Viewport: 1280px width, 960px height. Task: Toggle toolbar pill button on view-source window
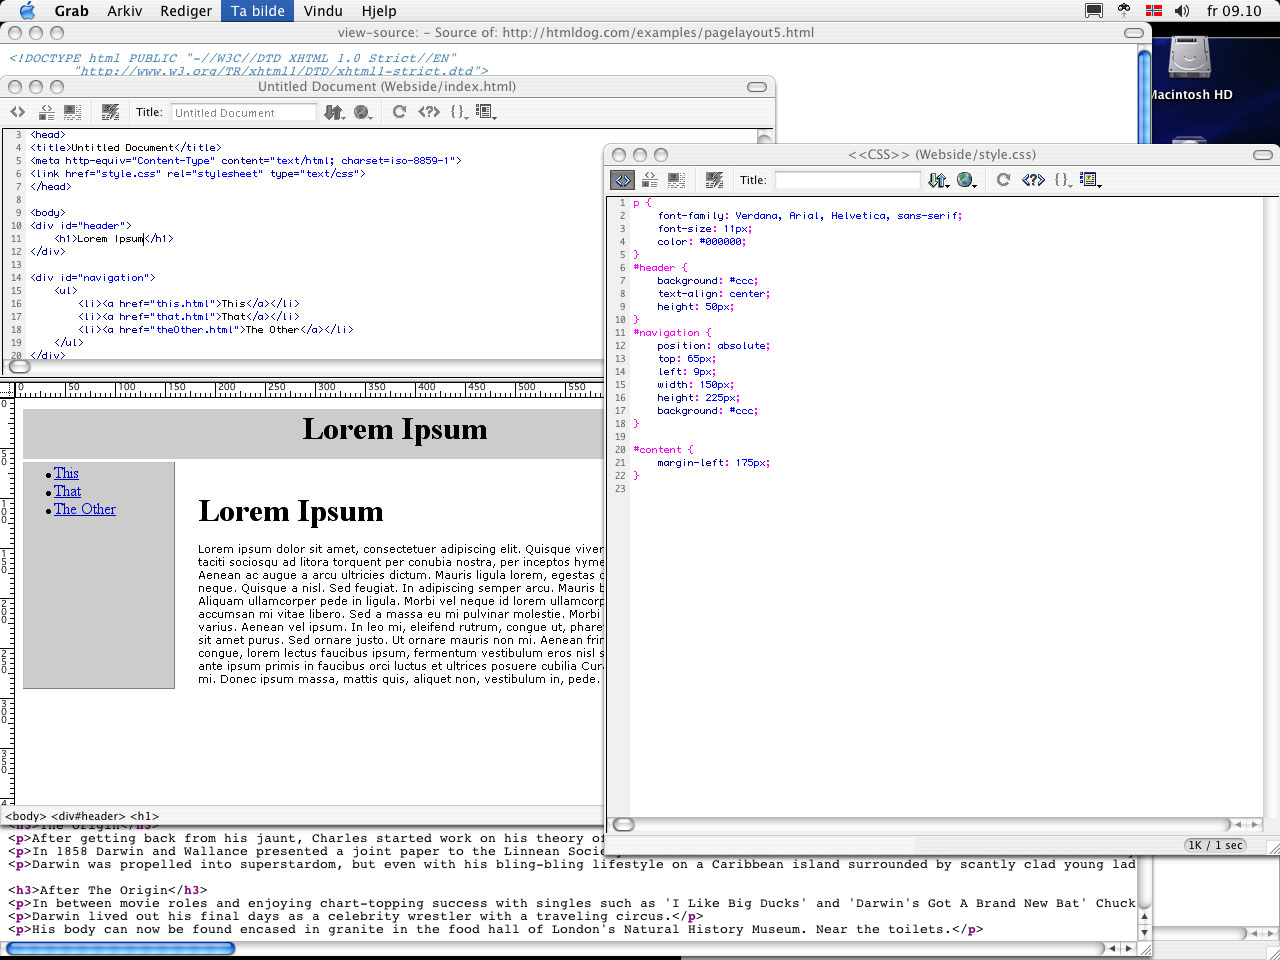tap(1134, 33)
